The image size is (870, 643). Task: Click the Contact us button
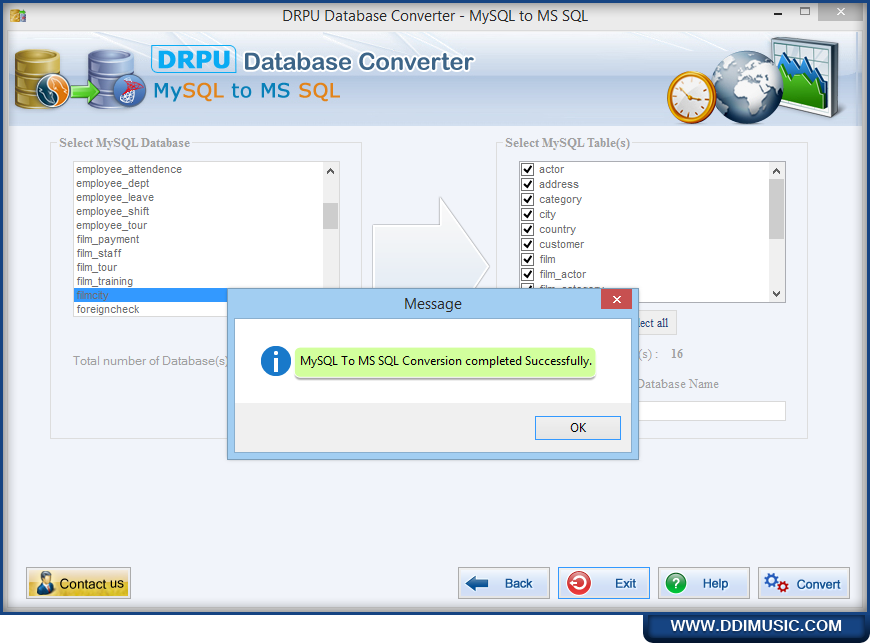click(78, 583)
